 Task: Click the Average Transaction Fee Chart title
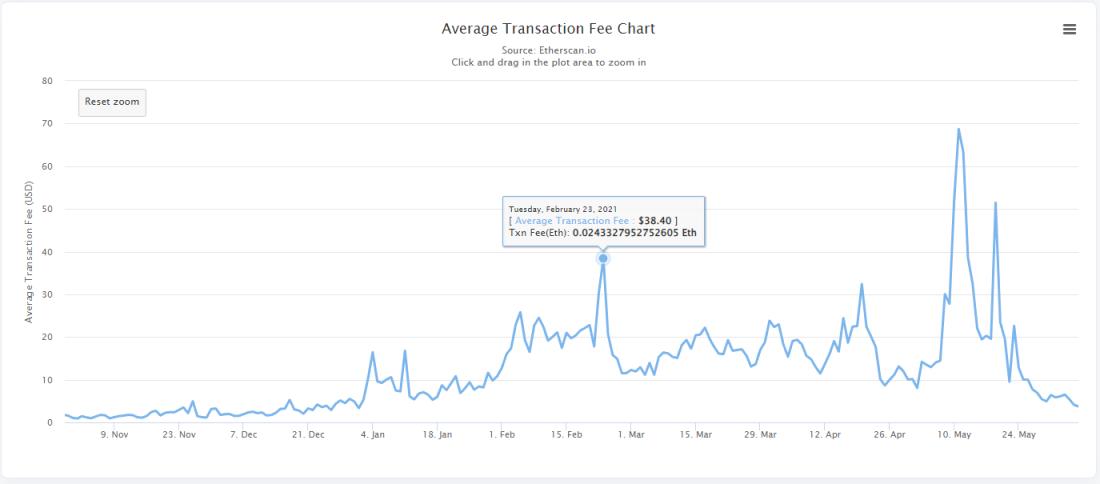coord(548,29)
